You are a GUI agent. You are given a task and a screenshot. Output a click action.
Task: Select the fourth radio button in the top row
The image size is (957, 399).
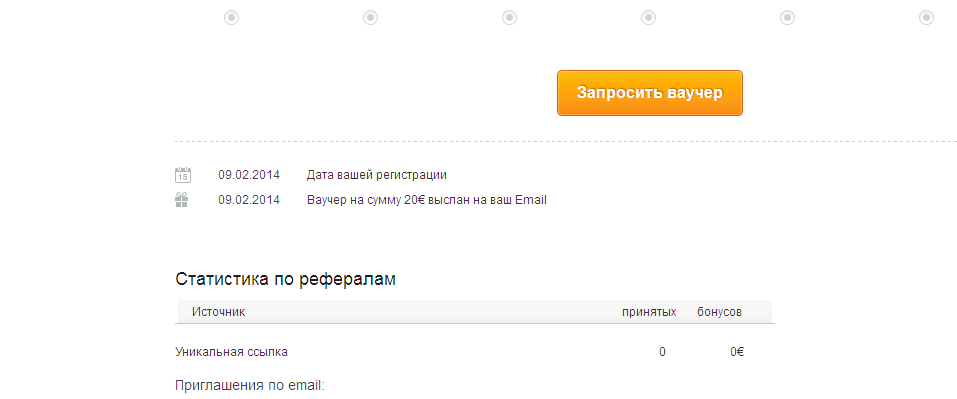[648, 18]
